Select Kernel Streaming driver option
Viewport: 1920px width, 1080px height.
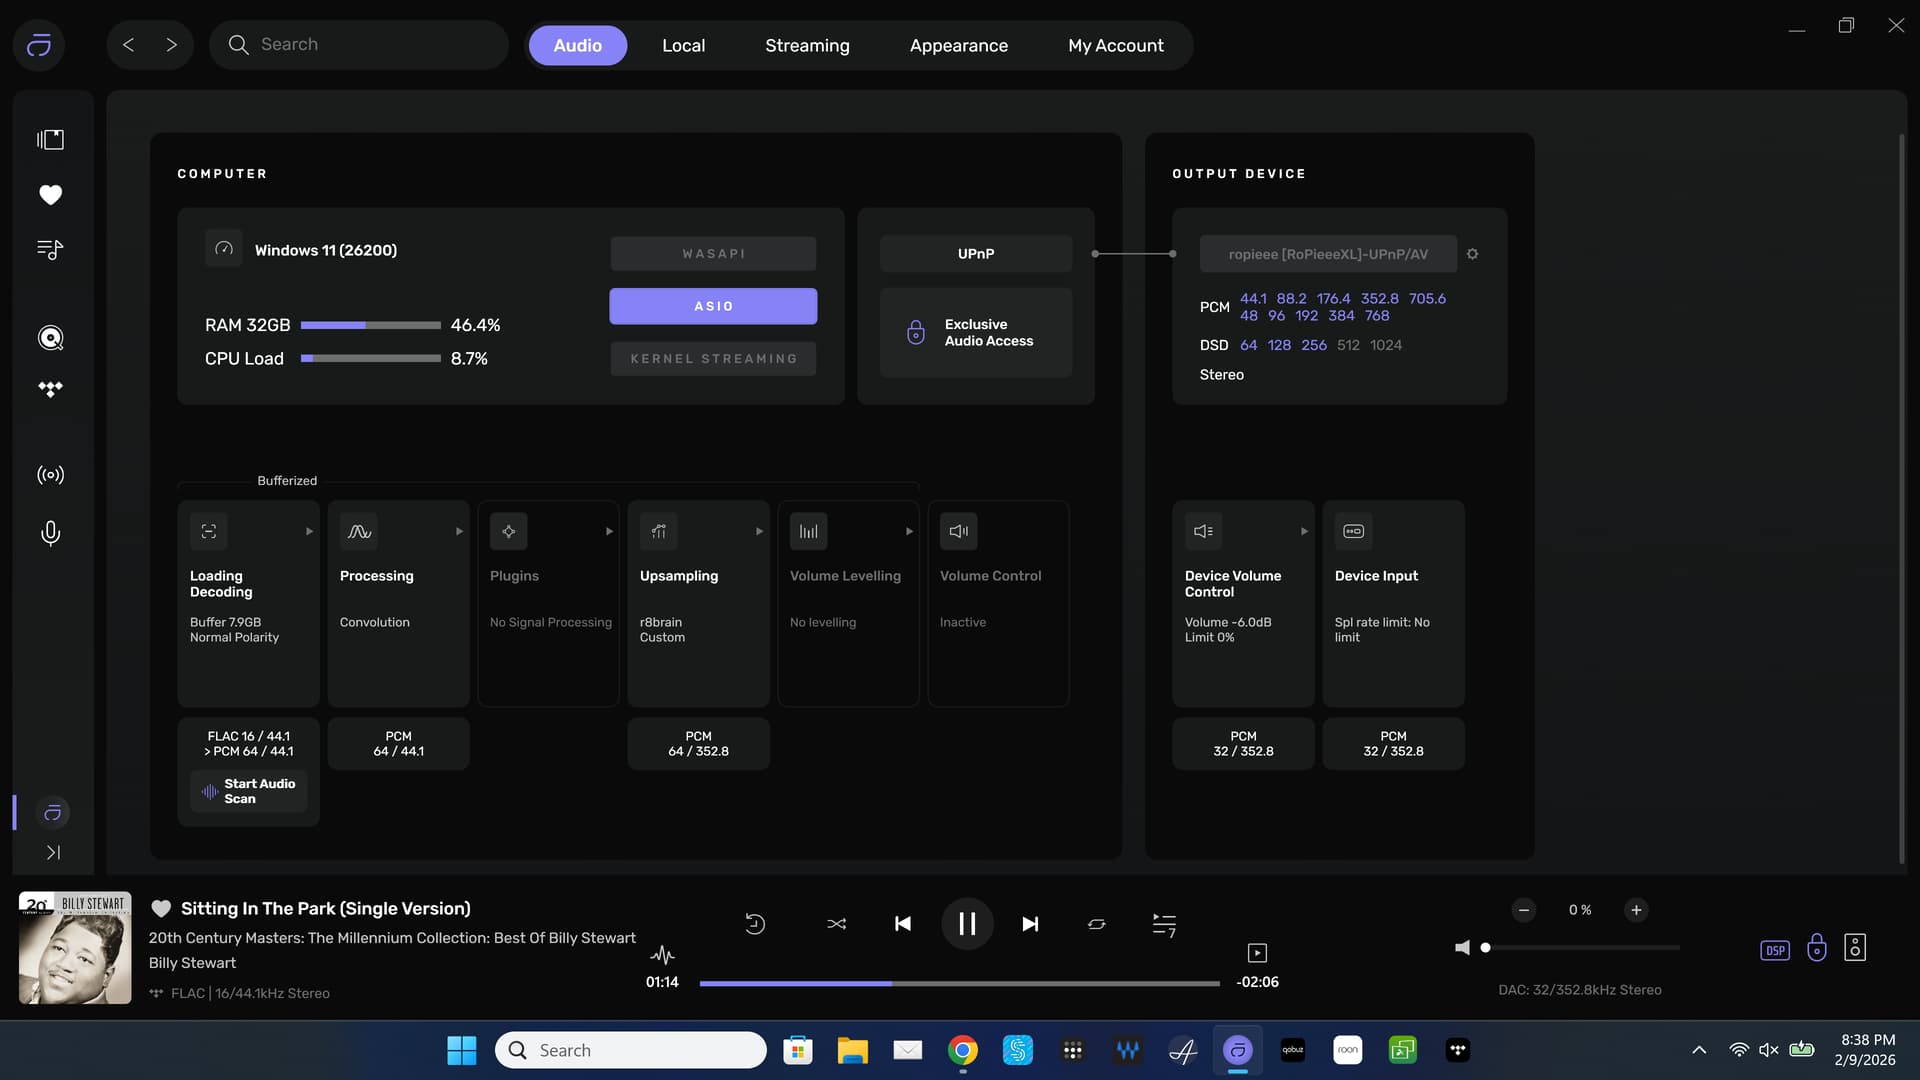(x=713, y=359)
